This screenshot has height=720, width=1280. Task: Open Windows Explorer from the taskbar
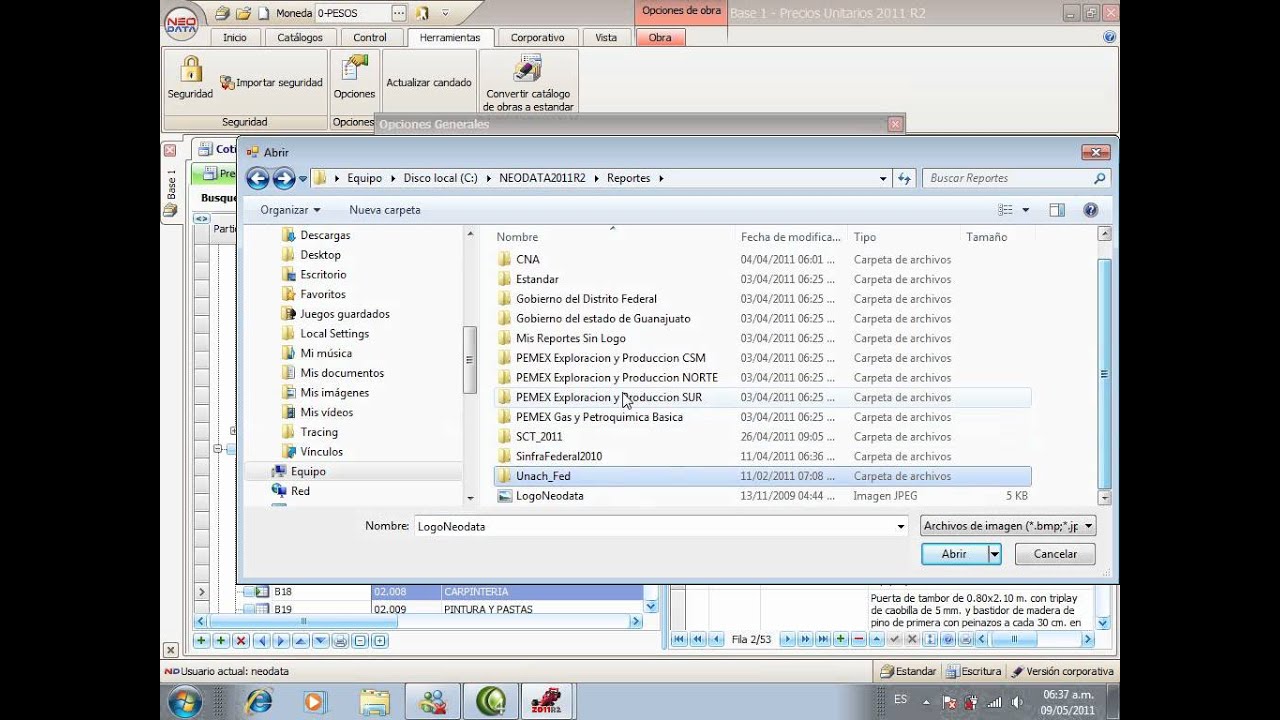tap(374, 701)
